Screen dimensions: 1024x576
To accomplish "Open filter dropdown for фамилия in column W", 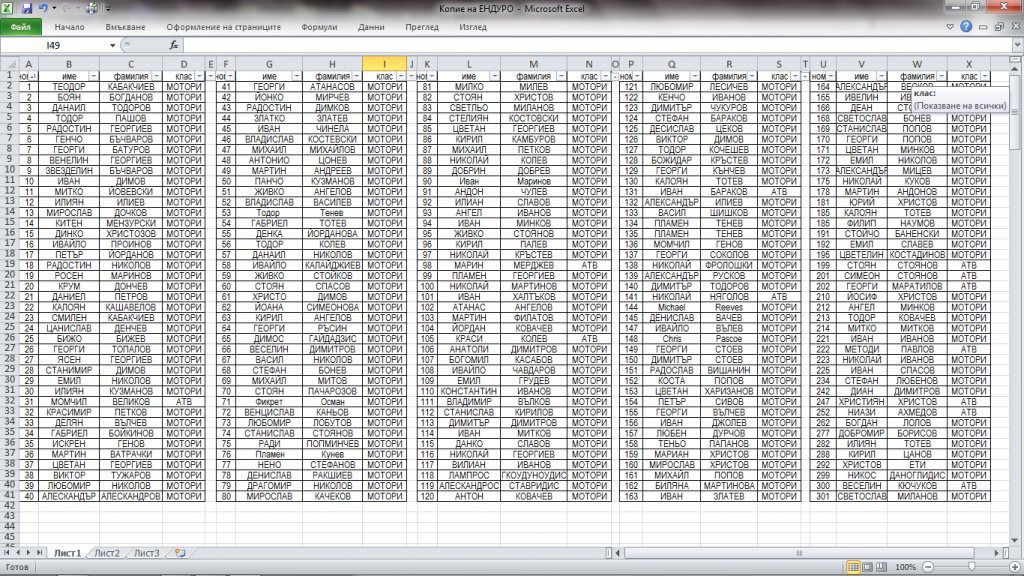I will [941, 76].
